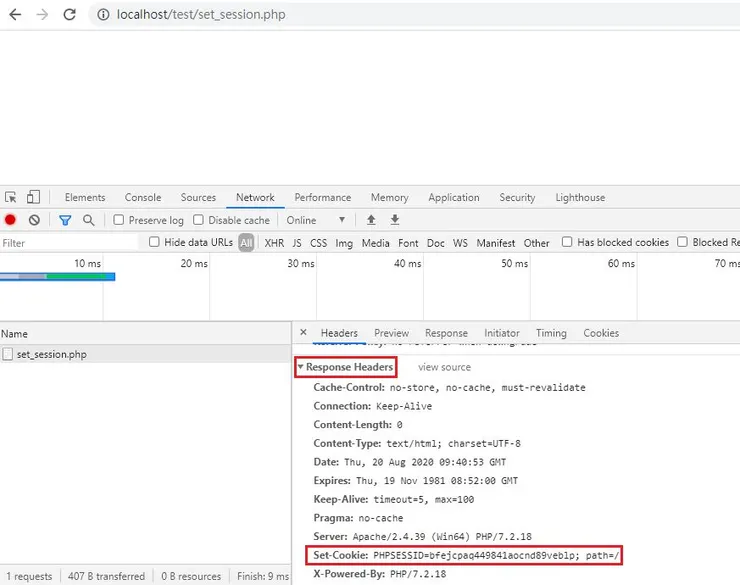740x585 pixels.
Task: Import HAR file with upload arrow
Action: pos(371,220)
